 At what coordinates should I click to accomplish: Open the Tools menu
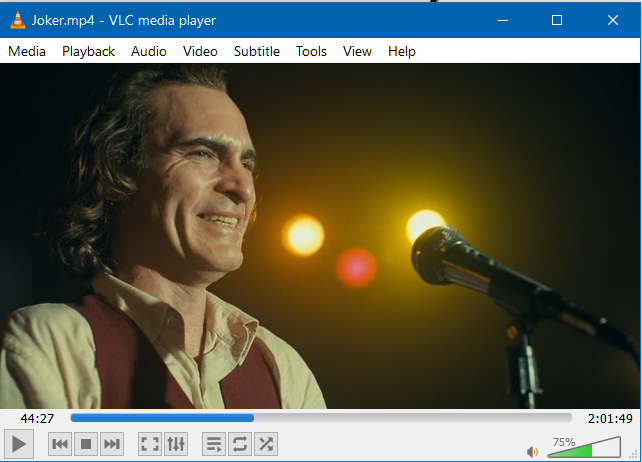pyautogui.click(x=311, y=51)
